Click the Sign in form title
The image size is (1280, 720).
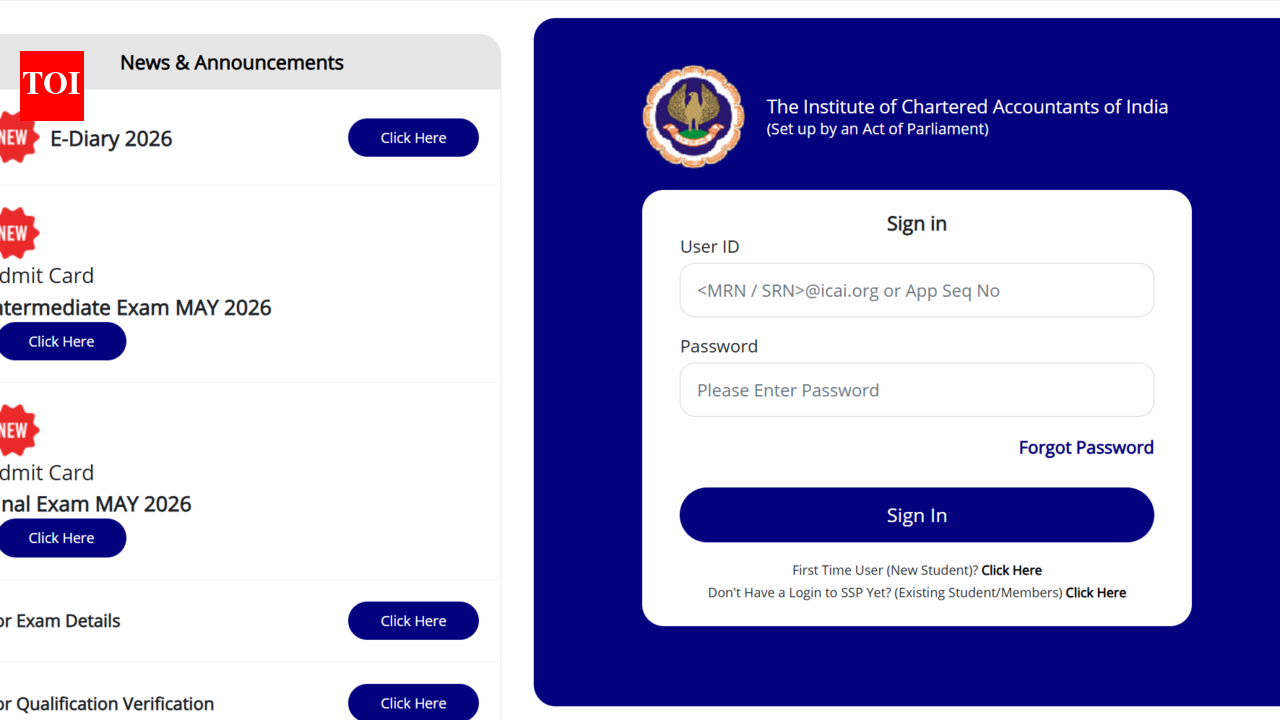click(x=916, y=223)
